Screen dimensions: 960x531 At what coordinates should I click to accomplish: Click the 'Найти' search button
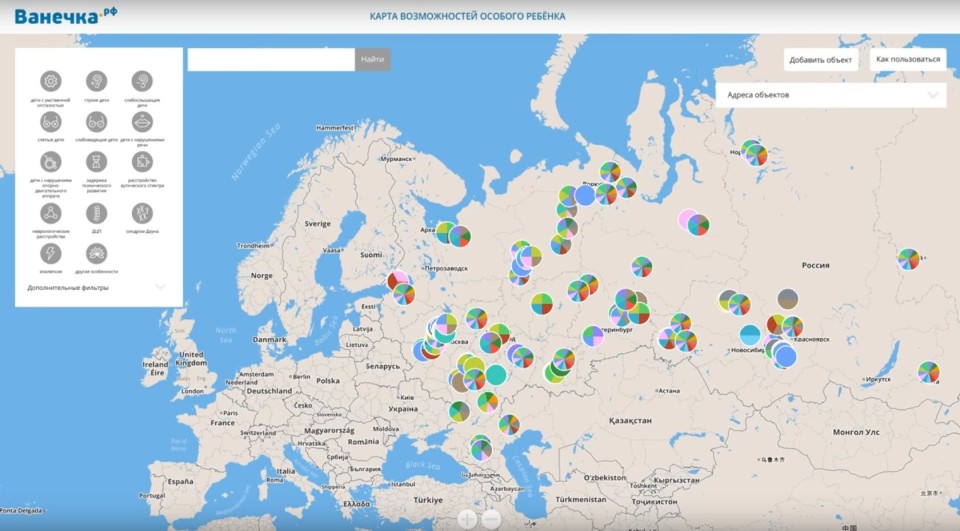coord(372,60)
